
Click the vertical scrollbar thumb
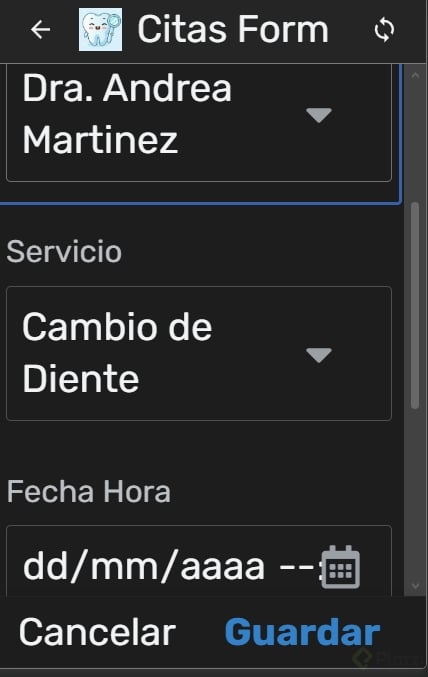[x=415, y=306]
